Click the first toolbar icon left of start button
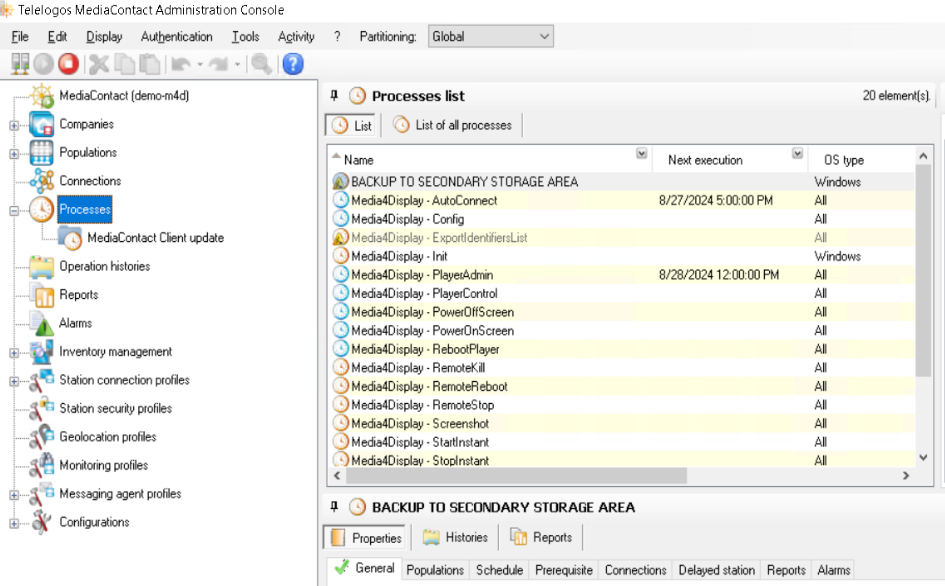 19,64
